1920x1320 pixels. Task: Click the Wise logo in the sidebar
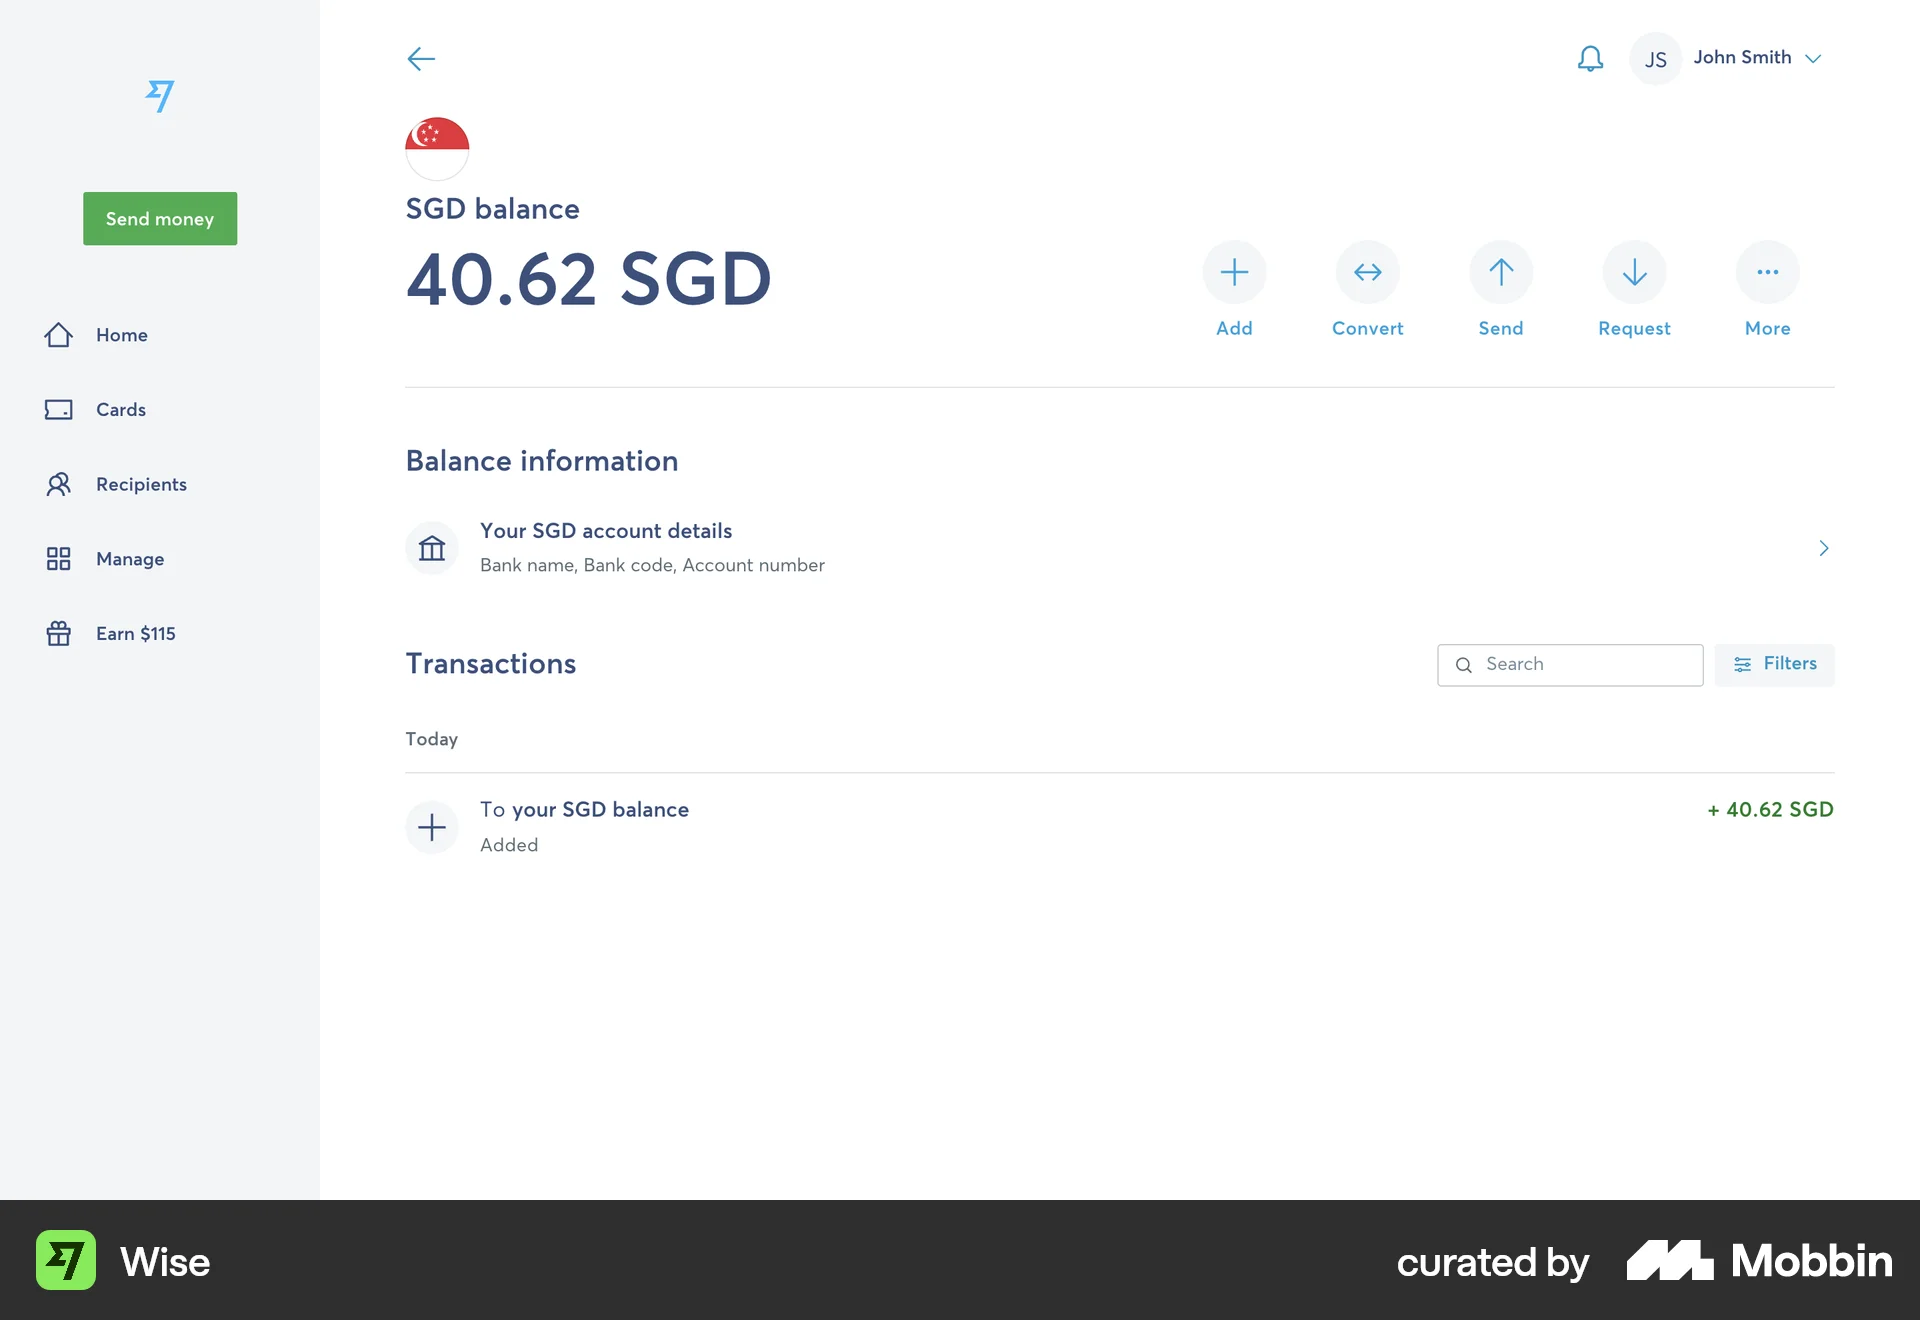160,96
